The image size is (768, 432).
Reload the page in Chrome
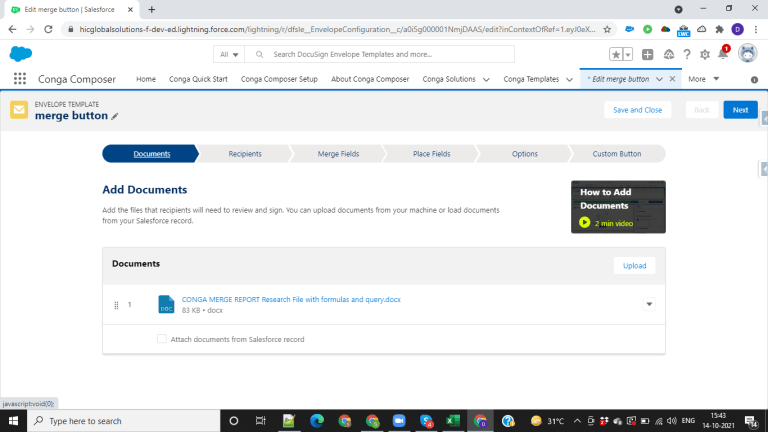tap(48, 29)
